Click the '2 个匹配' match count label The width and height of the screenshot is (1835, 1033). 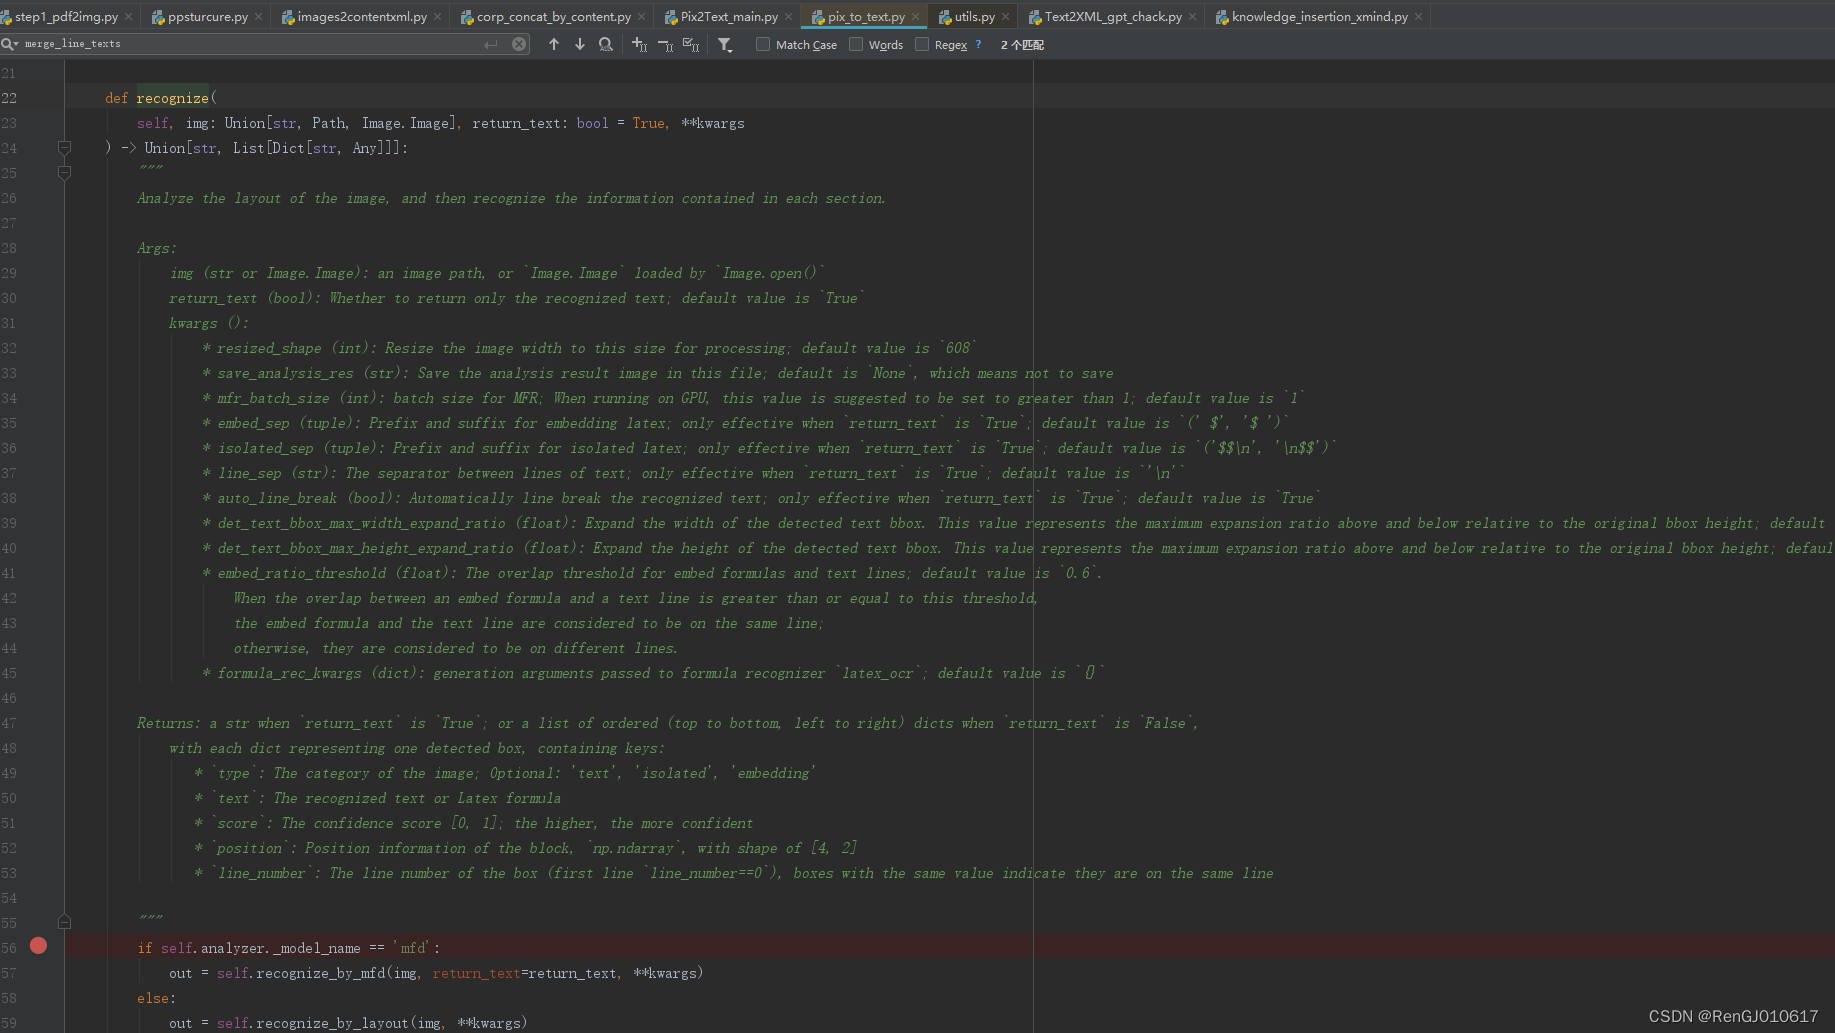pos(1022,45)
